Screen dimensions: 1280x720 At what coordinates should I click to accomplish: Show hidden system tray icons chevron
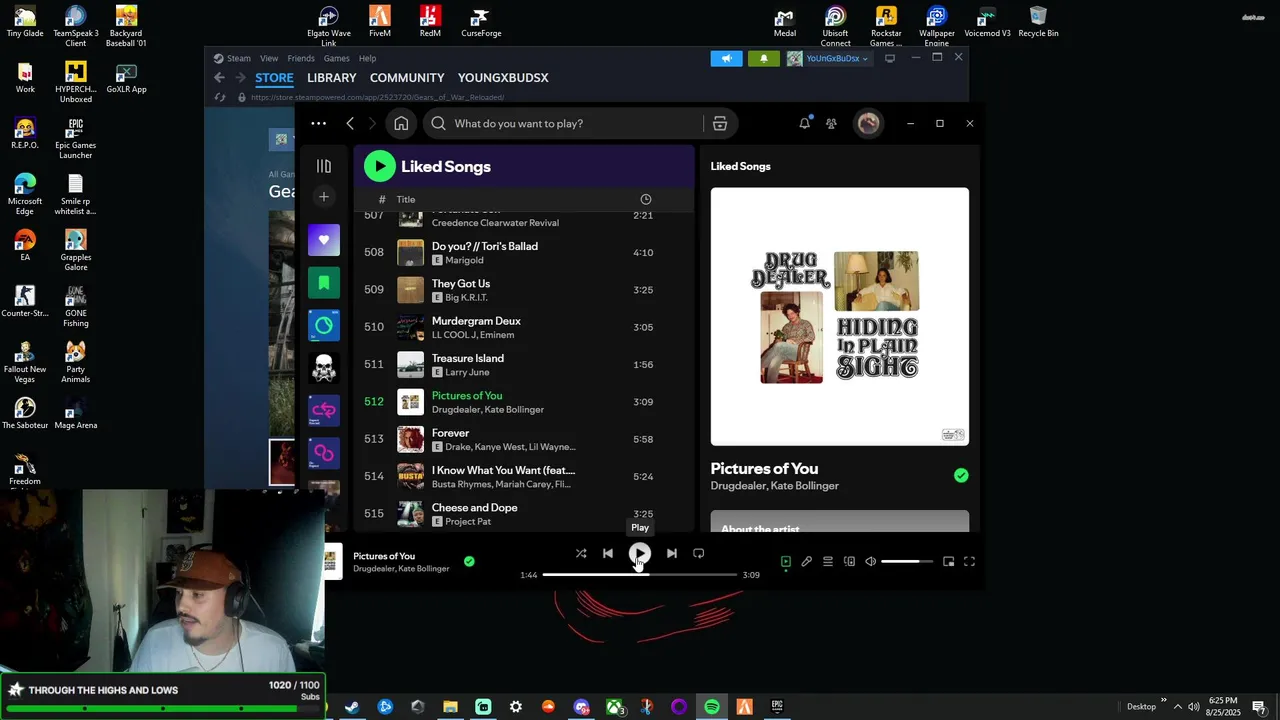click(1177, 706)
